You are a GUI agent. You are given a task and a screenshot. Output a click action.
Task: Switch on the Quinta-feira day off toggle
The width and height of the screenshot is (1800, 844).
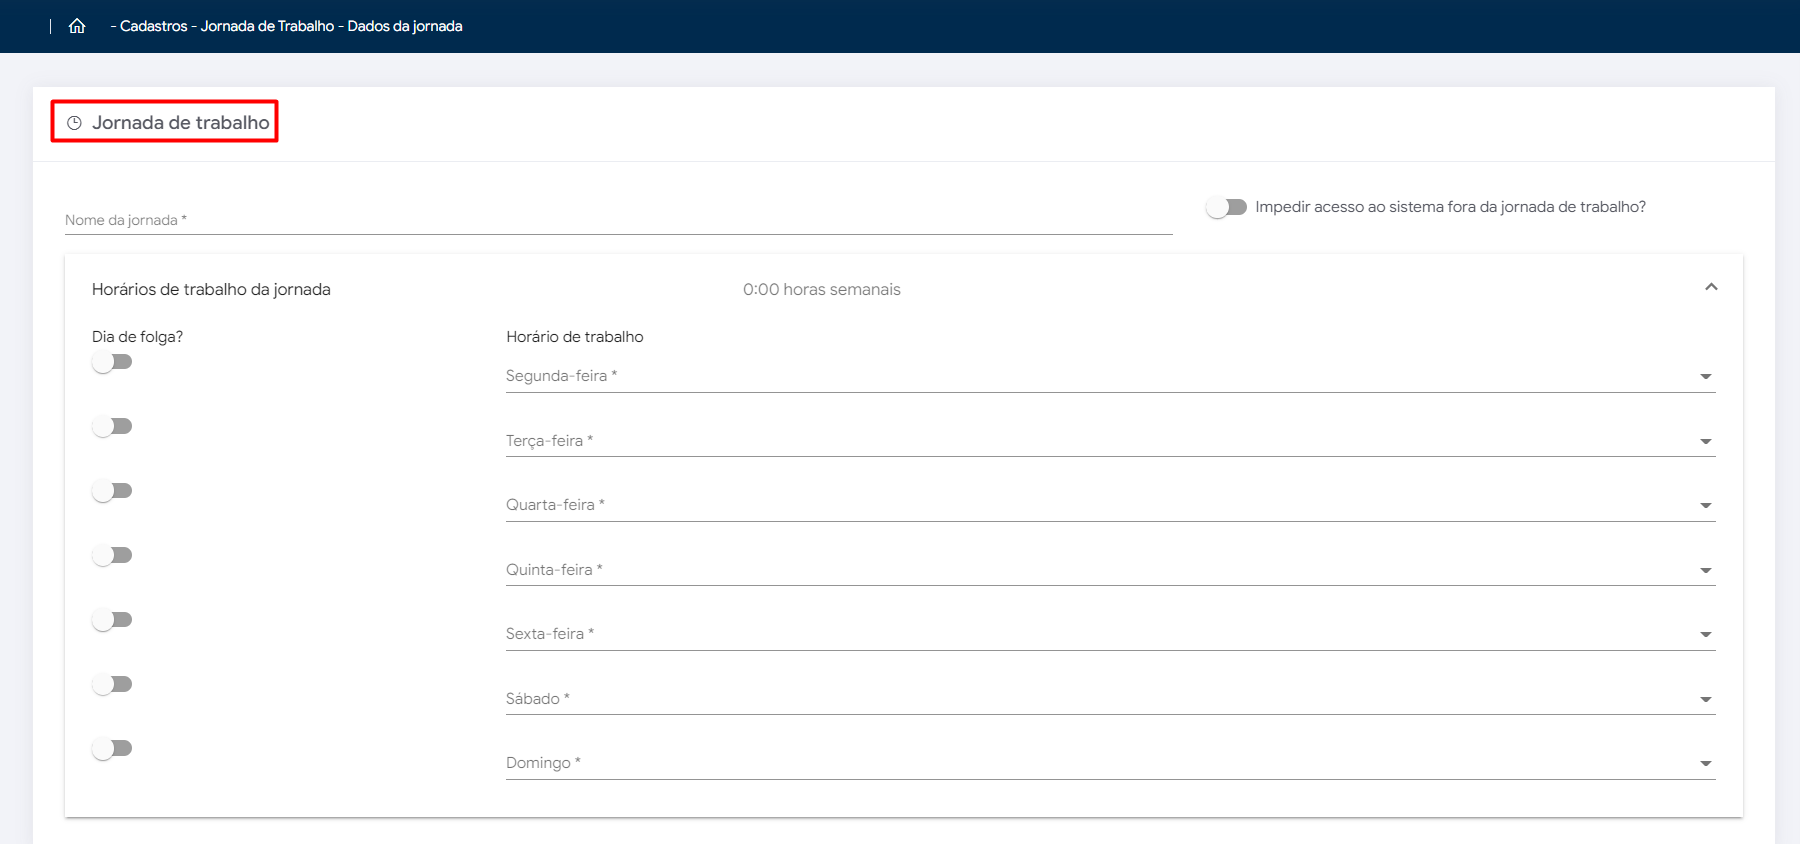pyautogui.click(x=112, y=555)
